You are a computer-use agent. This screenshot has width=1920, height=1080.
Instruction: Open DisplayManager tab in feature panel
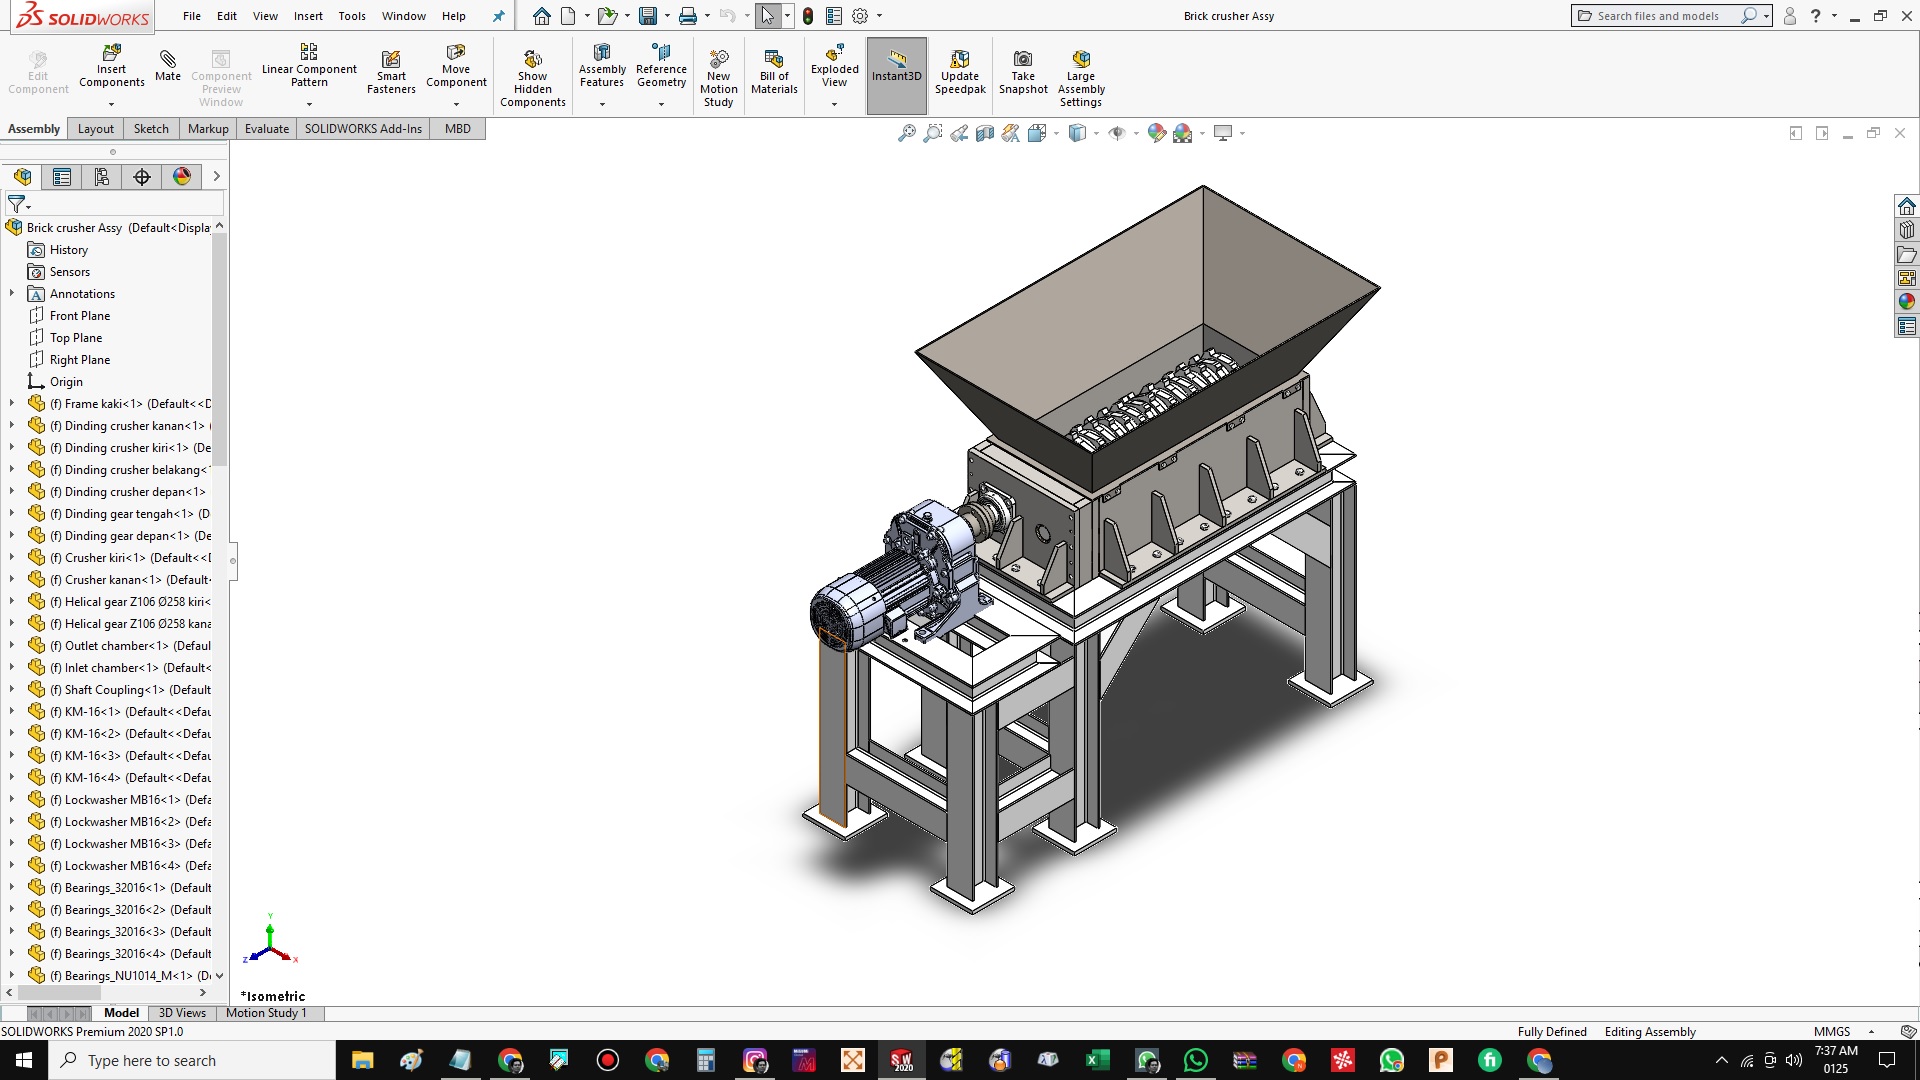(x=182, y=177)
